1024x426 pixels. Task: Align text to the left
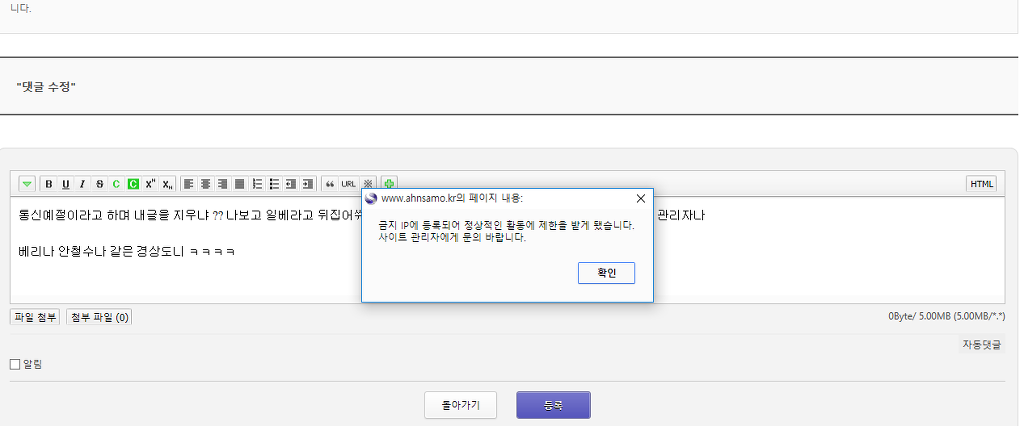pyautogui.click(x=189, y=184)
